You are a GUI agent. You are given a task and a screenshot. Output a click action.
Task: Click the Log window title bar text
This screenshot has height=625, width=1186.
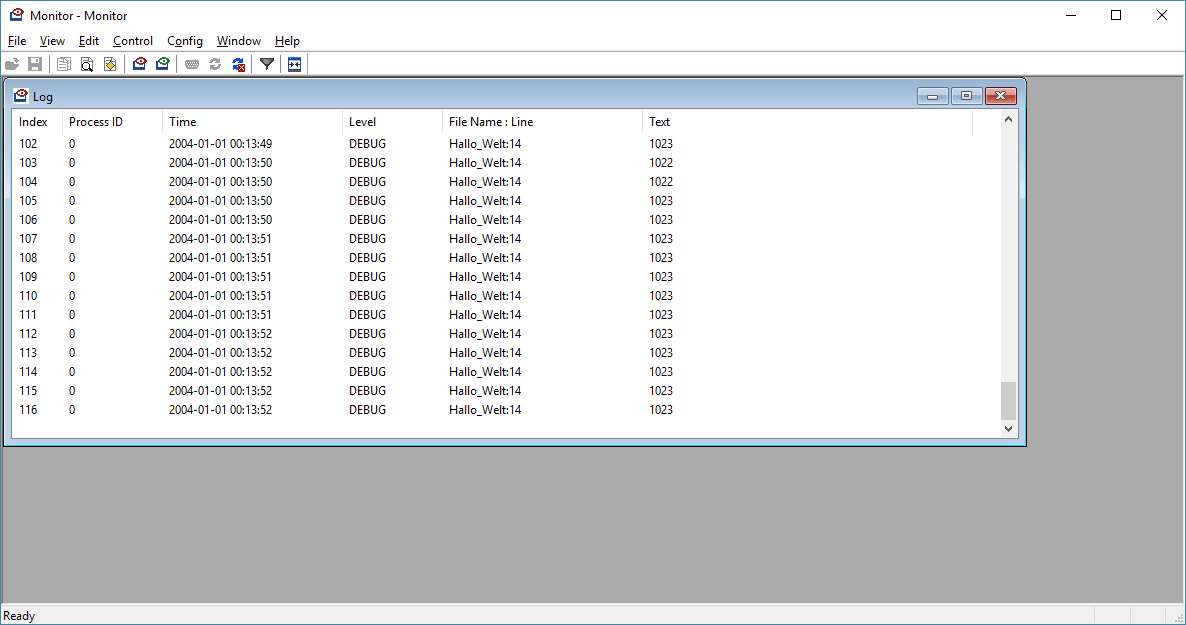tap(43, 97)
